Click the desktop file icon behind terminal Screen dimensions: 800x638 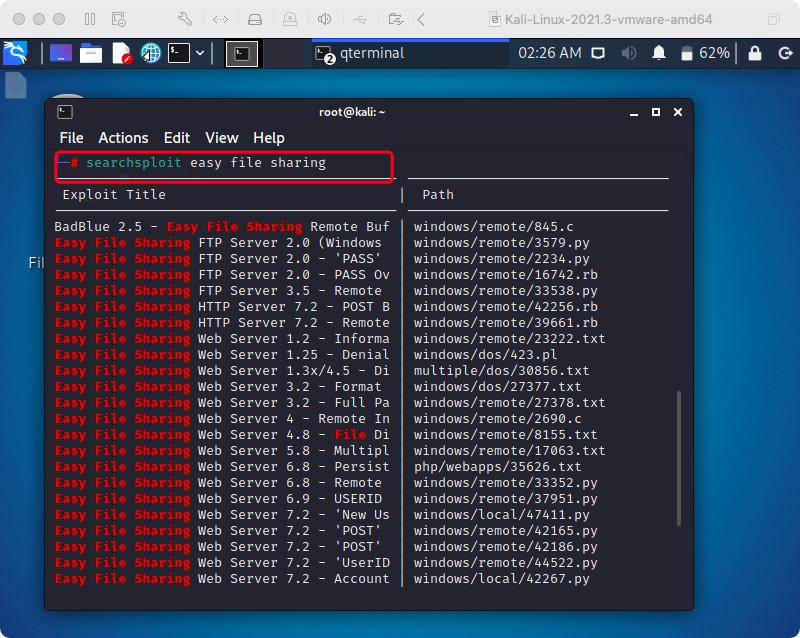click(x=15, y=85)
